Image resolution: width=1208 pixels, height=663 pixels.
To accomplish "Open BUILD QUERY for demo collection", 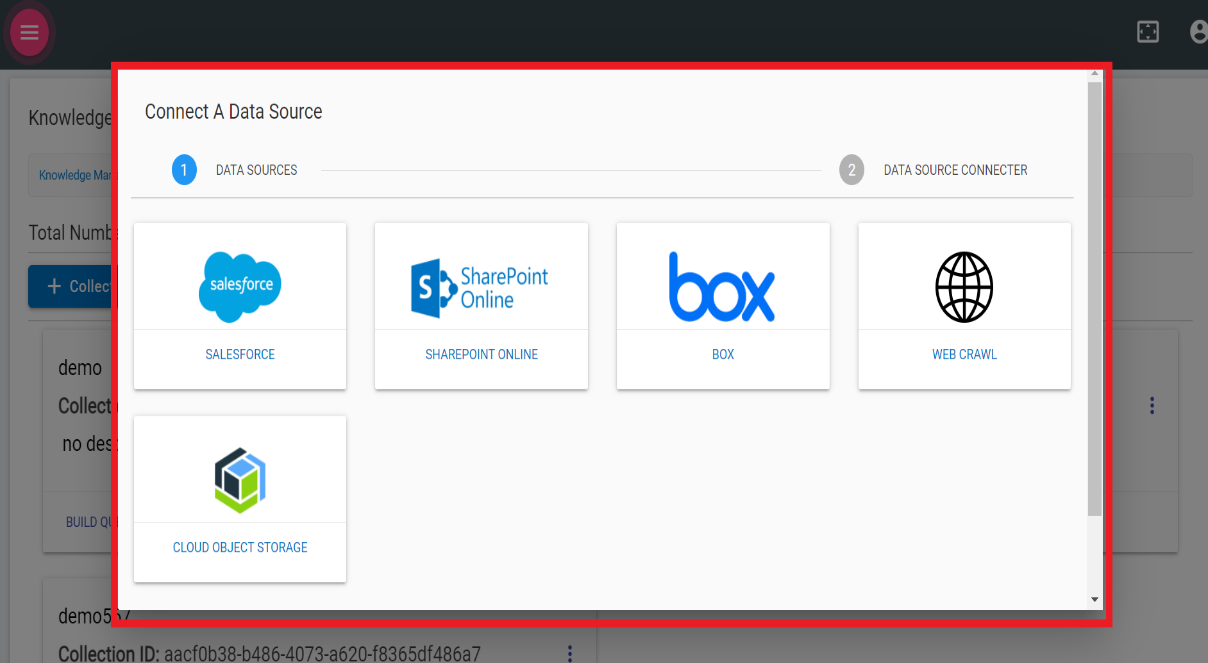I will (x=91, y=521).
